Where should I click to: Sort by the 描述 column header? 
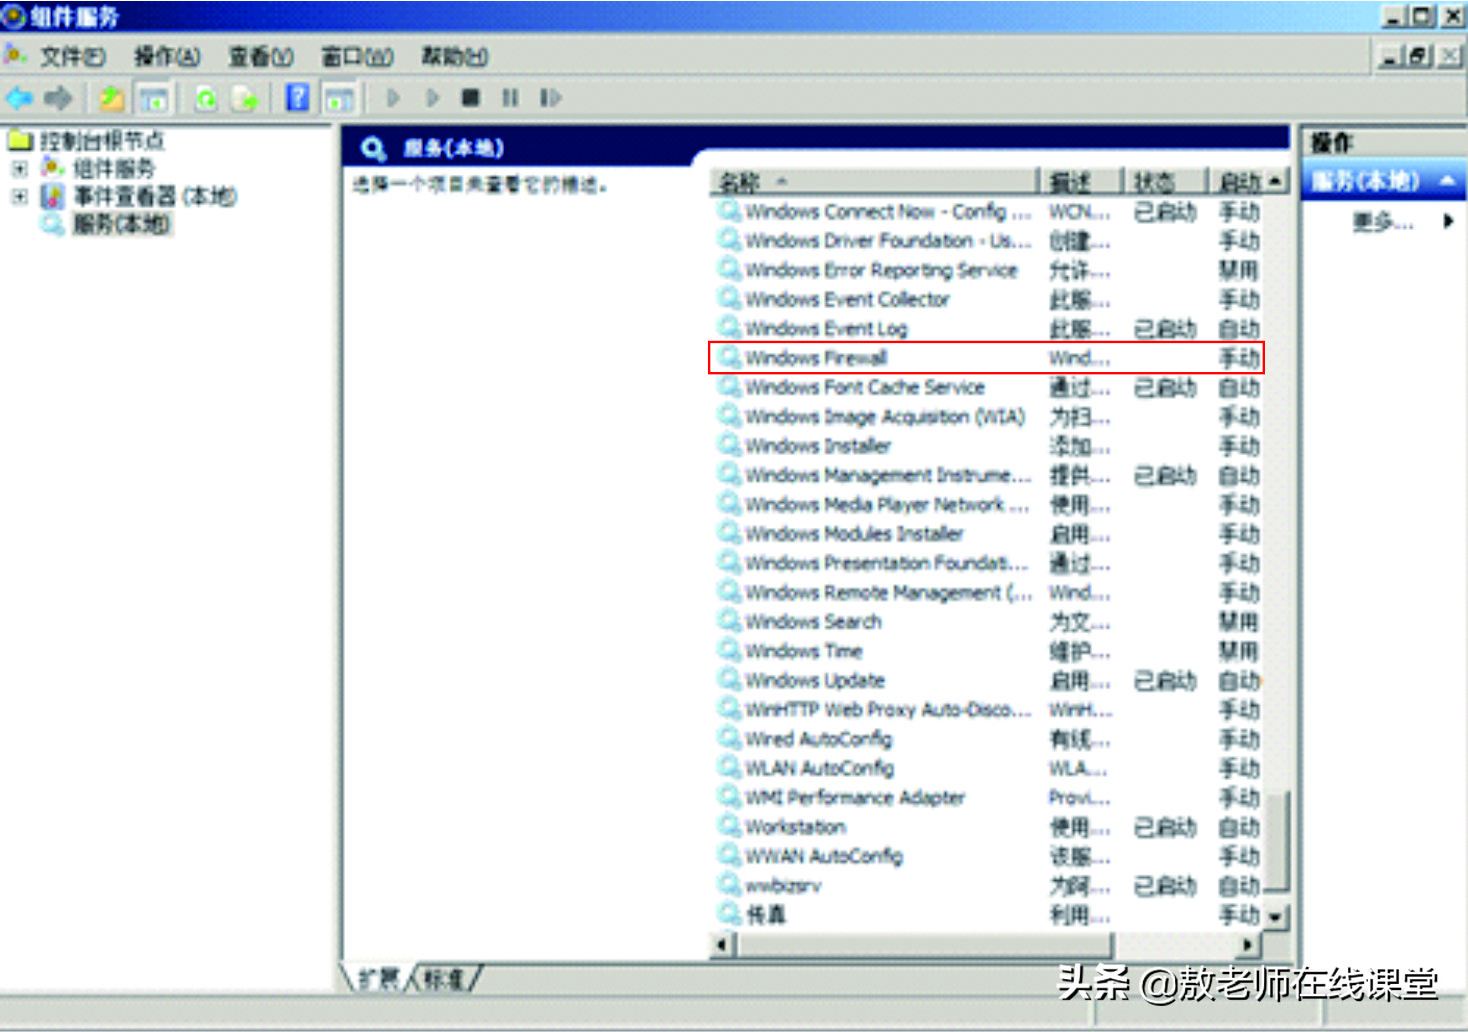(x=1082, y=182)
